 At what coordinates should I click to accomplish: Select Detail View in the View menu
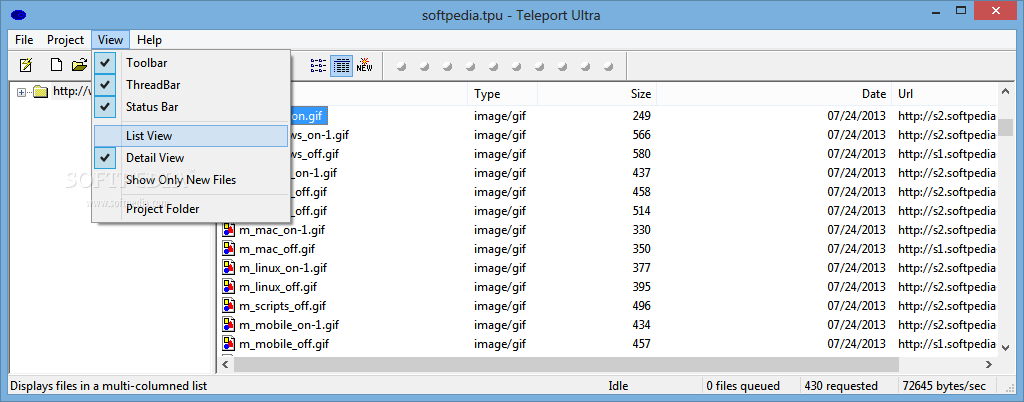191,158
